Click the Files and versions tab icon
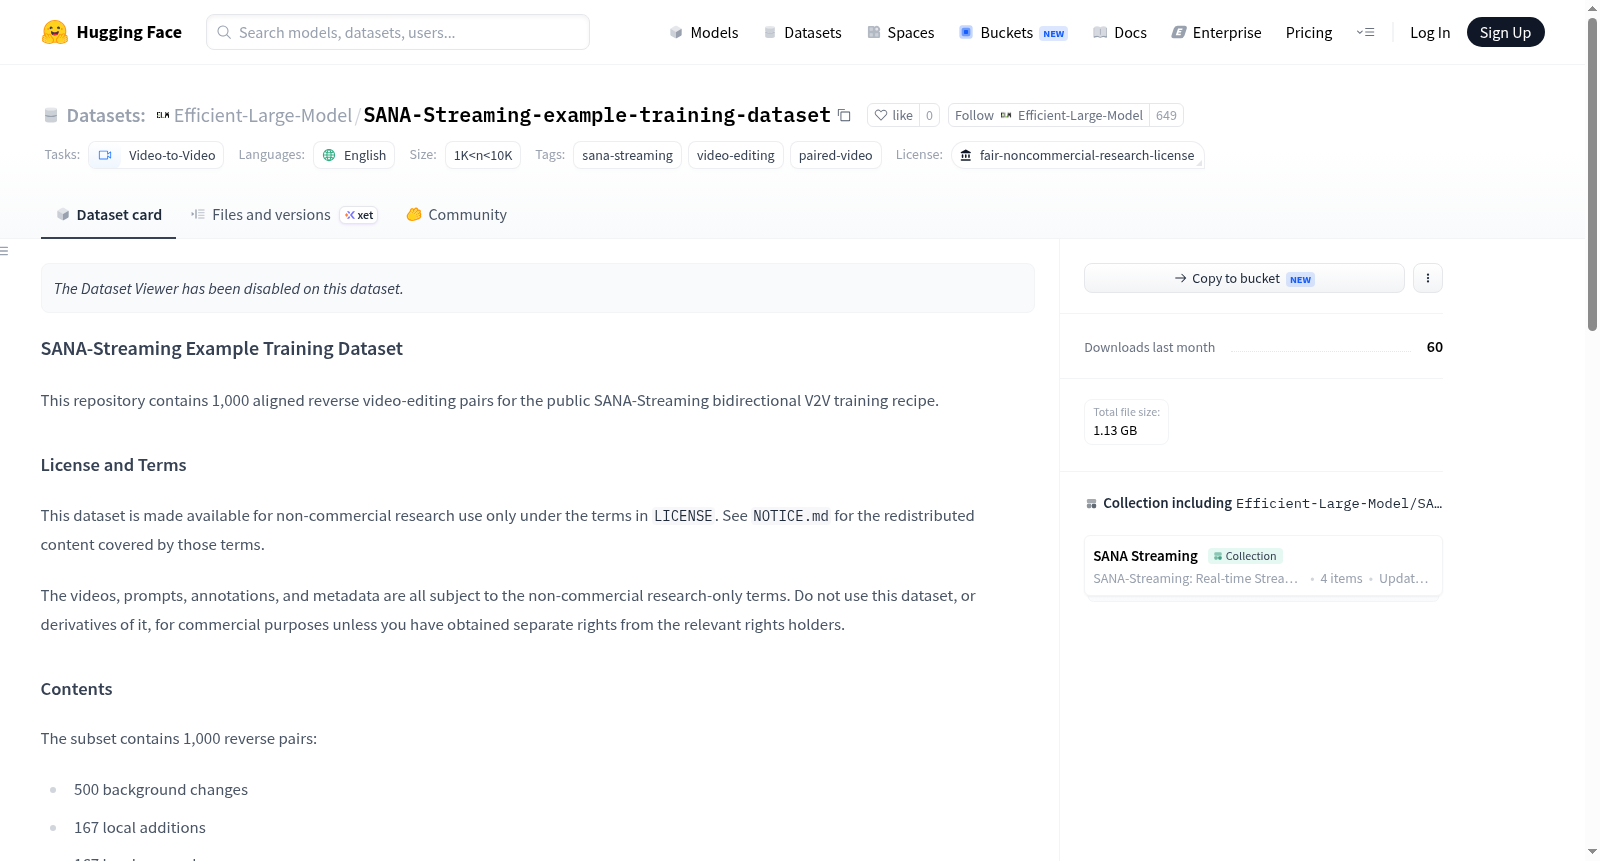1600x861 pixels. (198, 214)
